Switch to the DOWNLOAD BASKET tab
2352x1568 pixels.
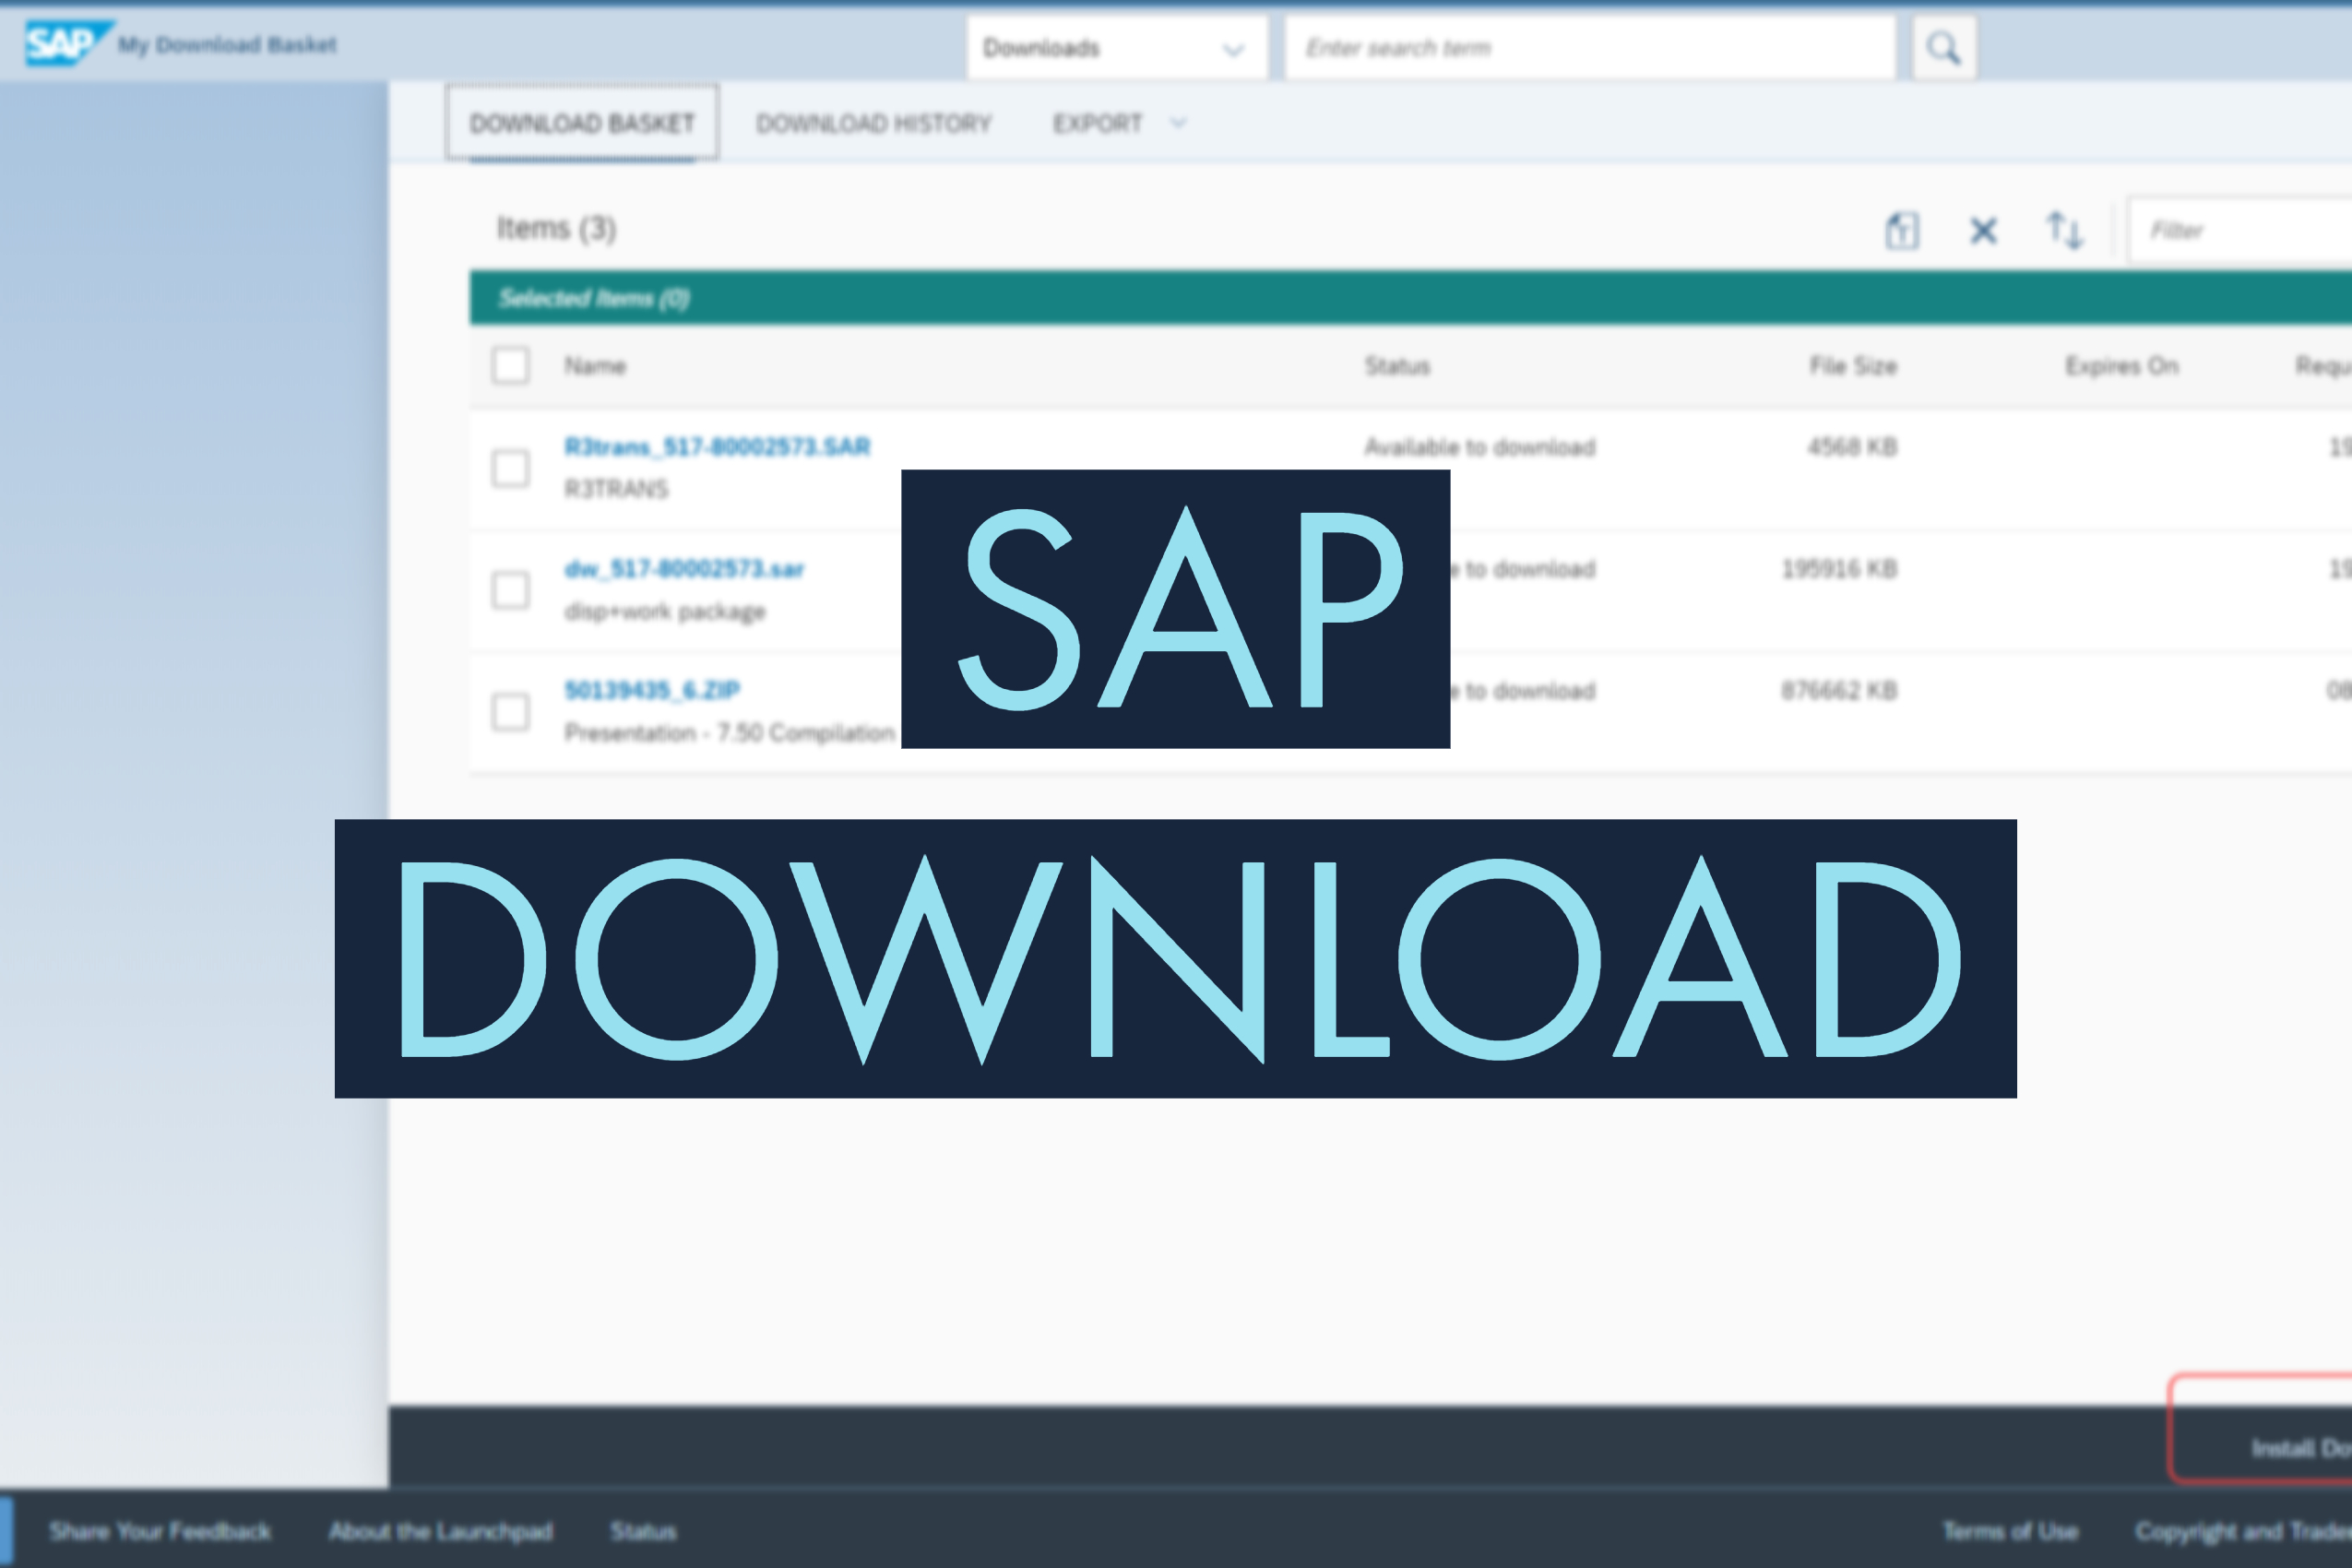pyautogui.click(x=582, y=123)
